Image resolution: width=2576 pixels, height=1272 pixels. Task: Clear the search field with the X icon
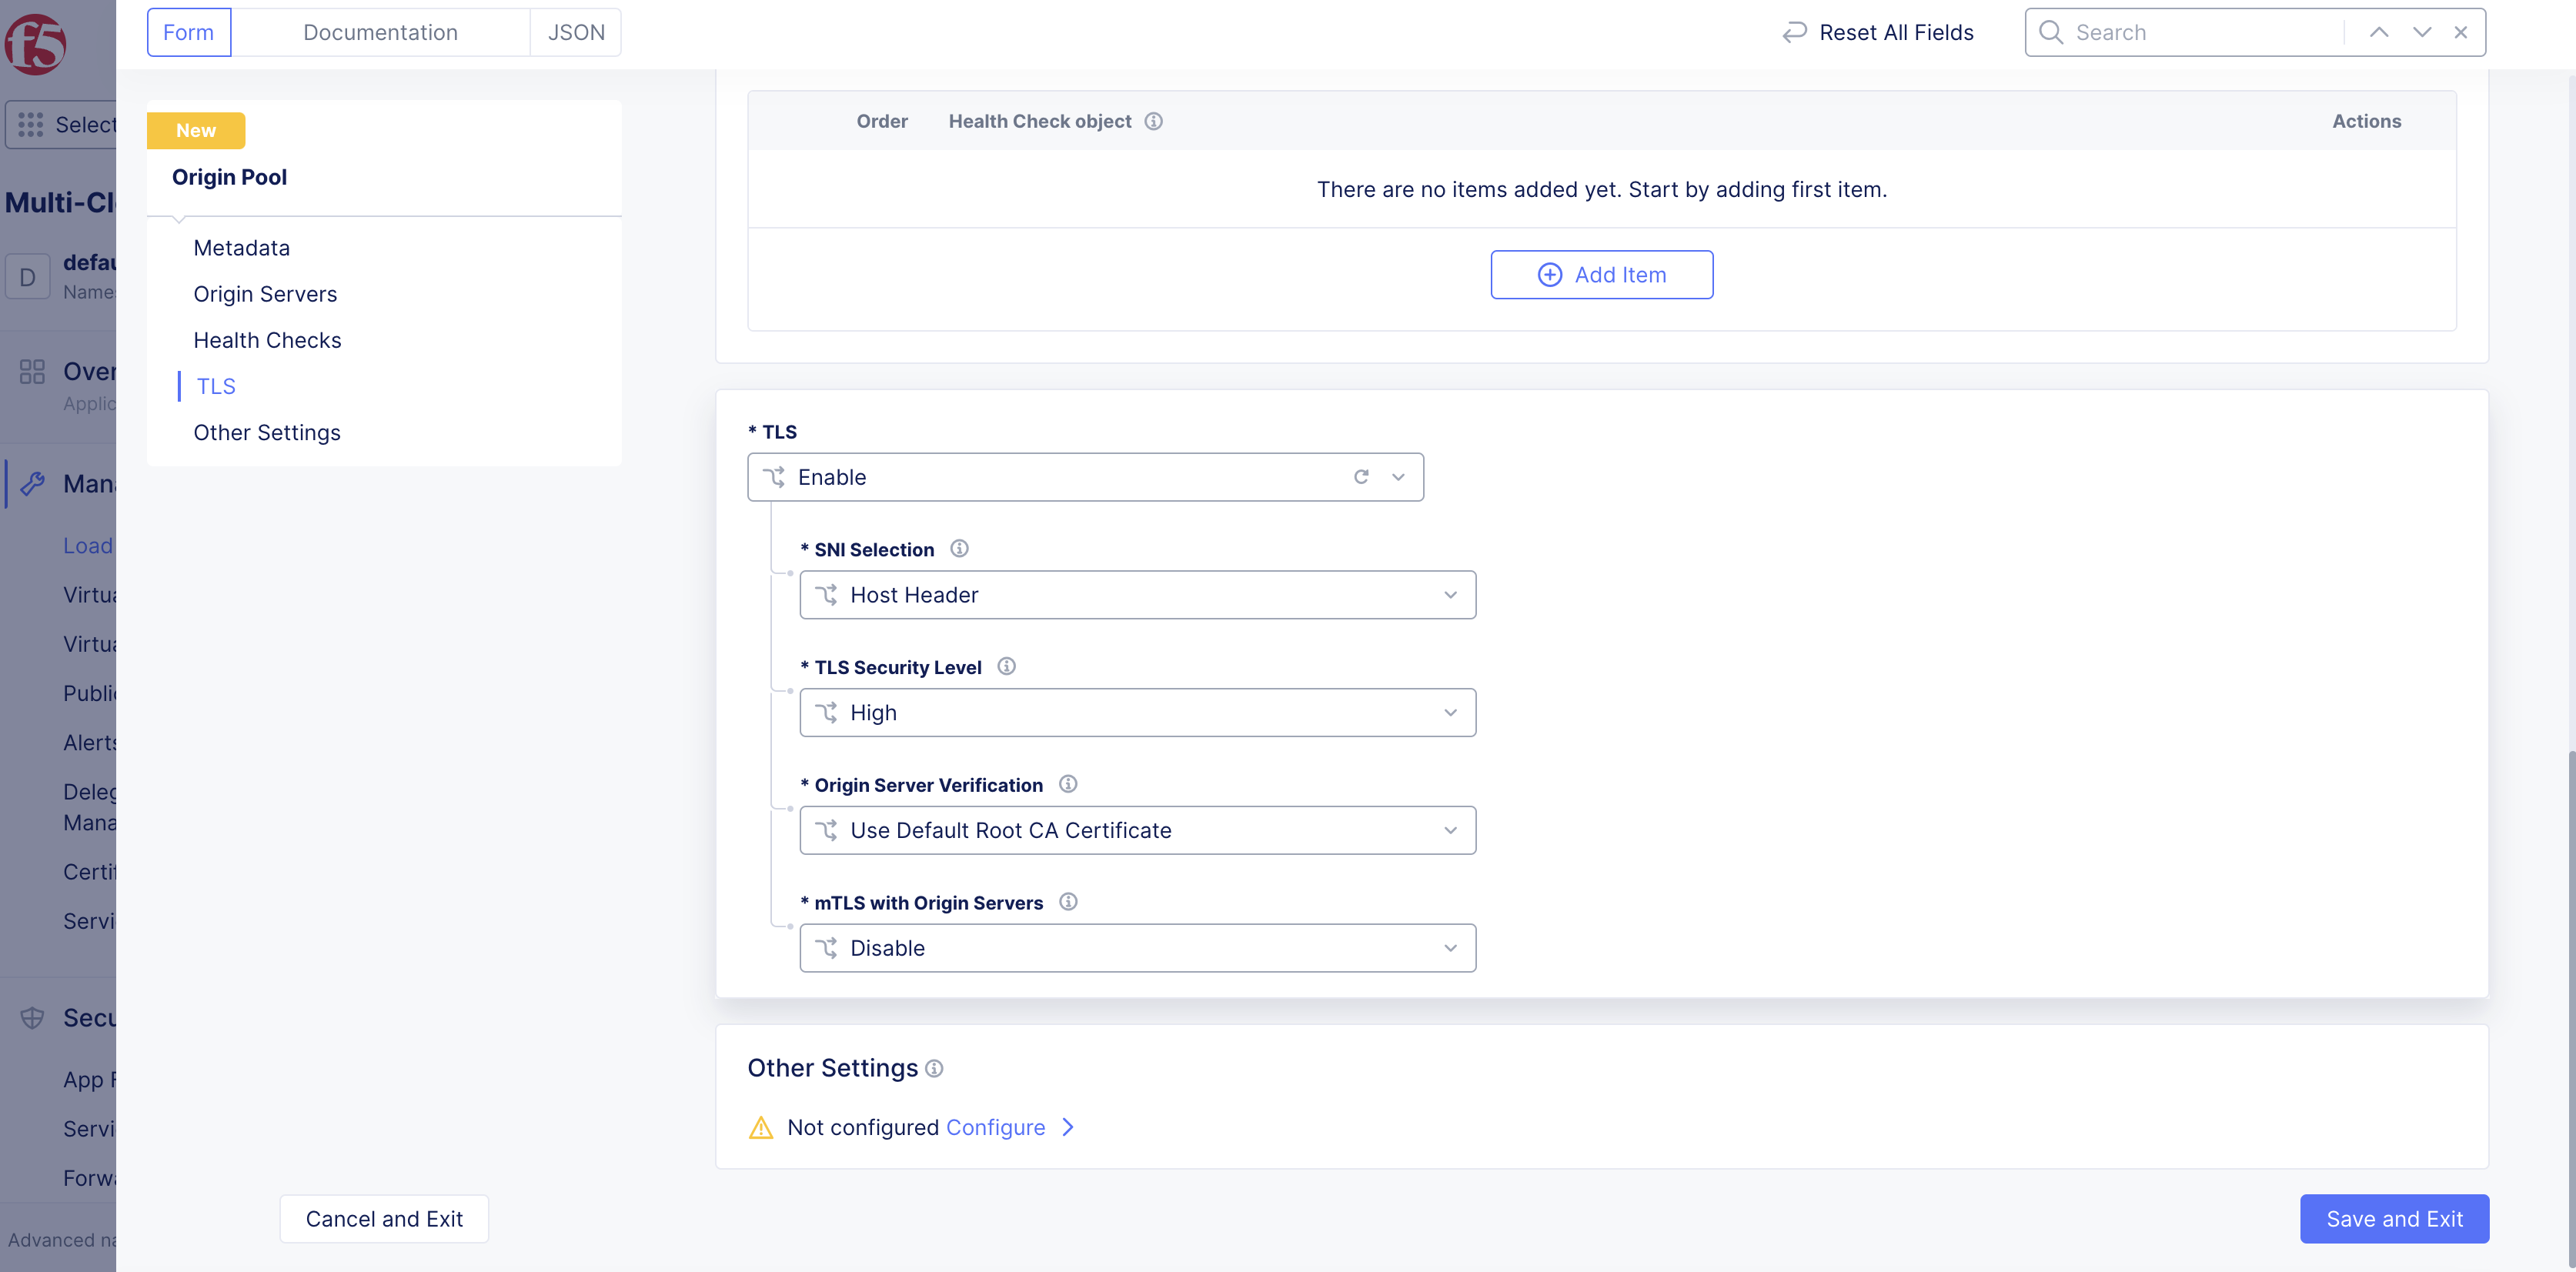pyautogui.click(x=2461, y=32)
